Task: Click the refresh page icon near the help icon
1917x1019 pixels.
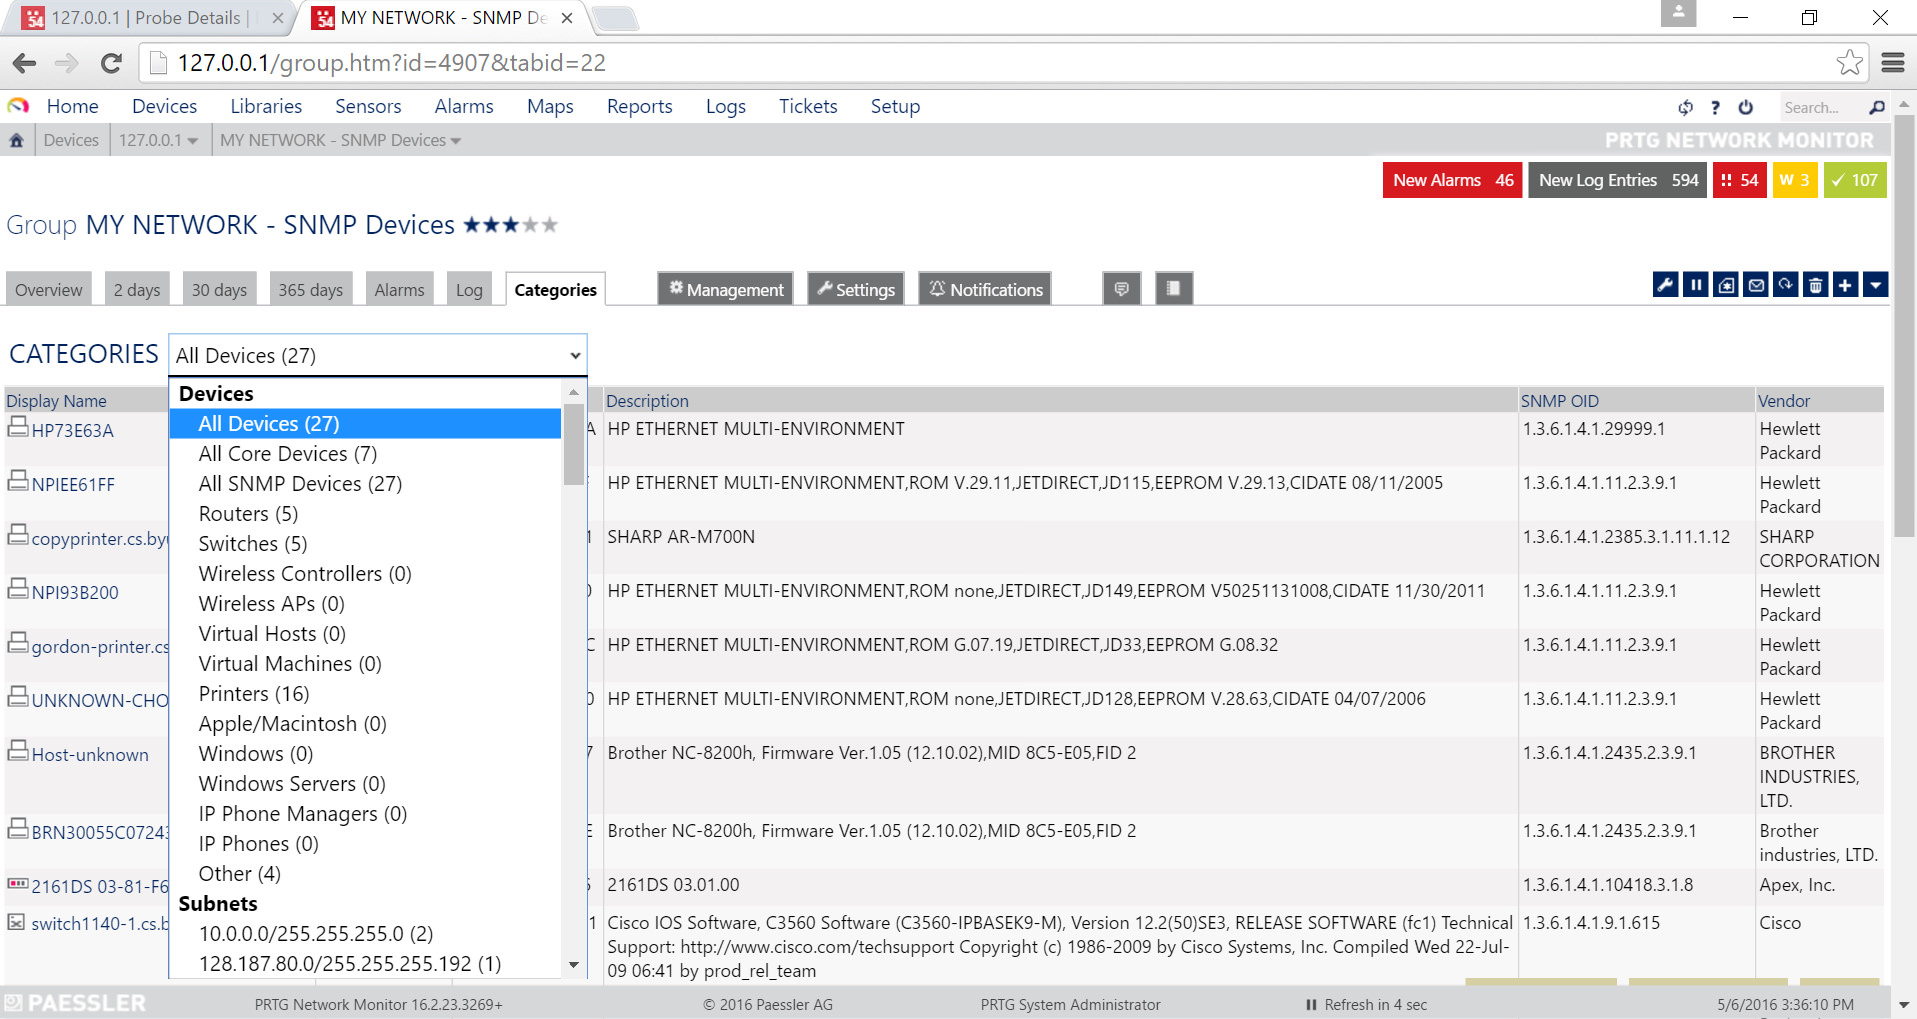Action: coord(1685,108)
